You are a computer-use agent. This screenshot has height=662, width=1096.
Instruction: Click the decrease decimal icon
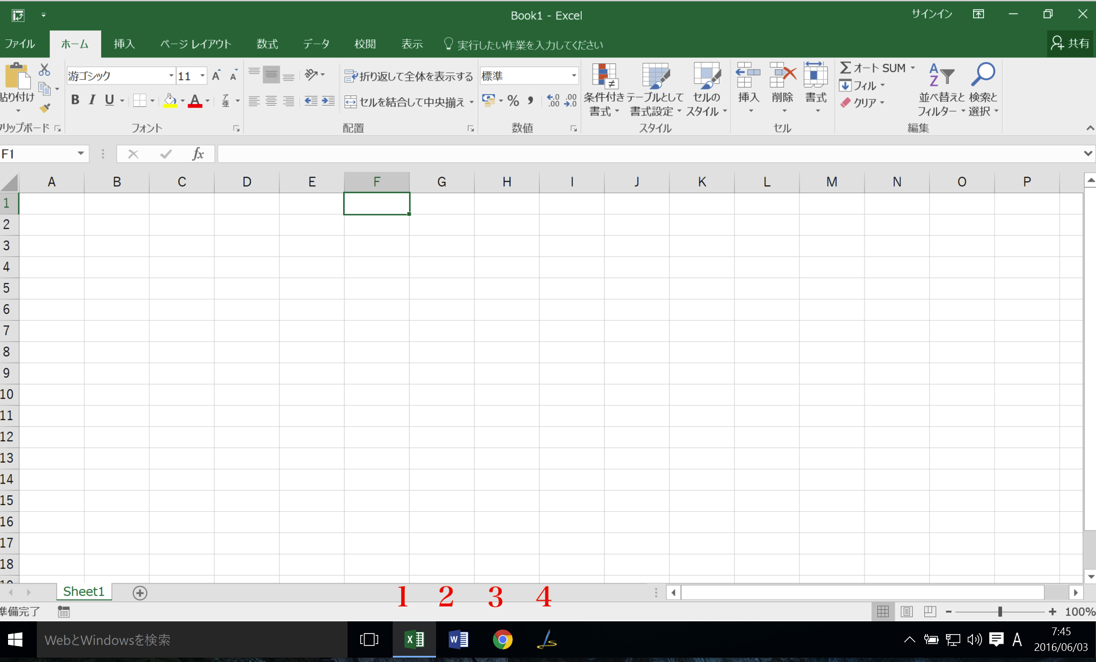pos(570,101)
